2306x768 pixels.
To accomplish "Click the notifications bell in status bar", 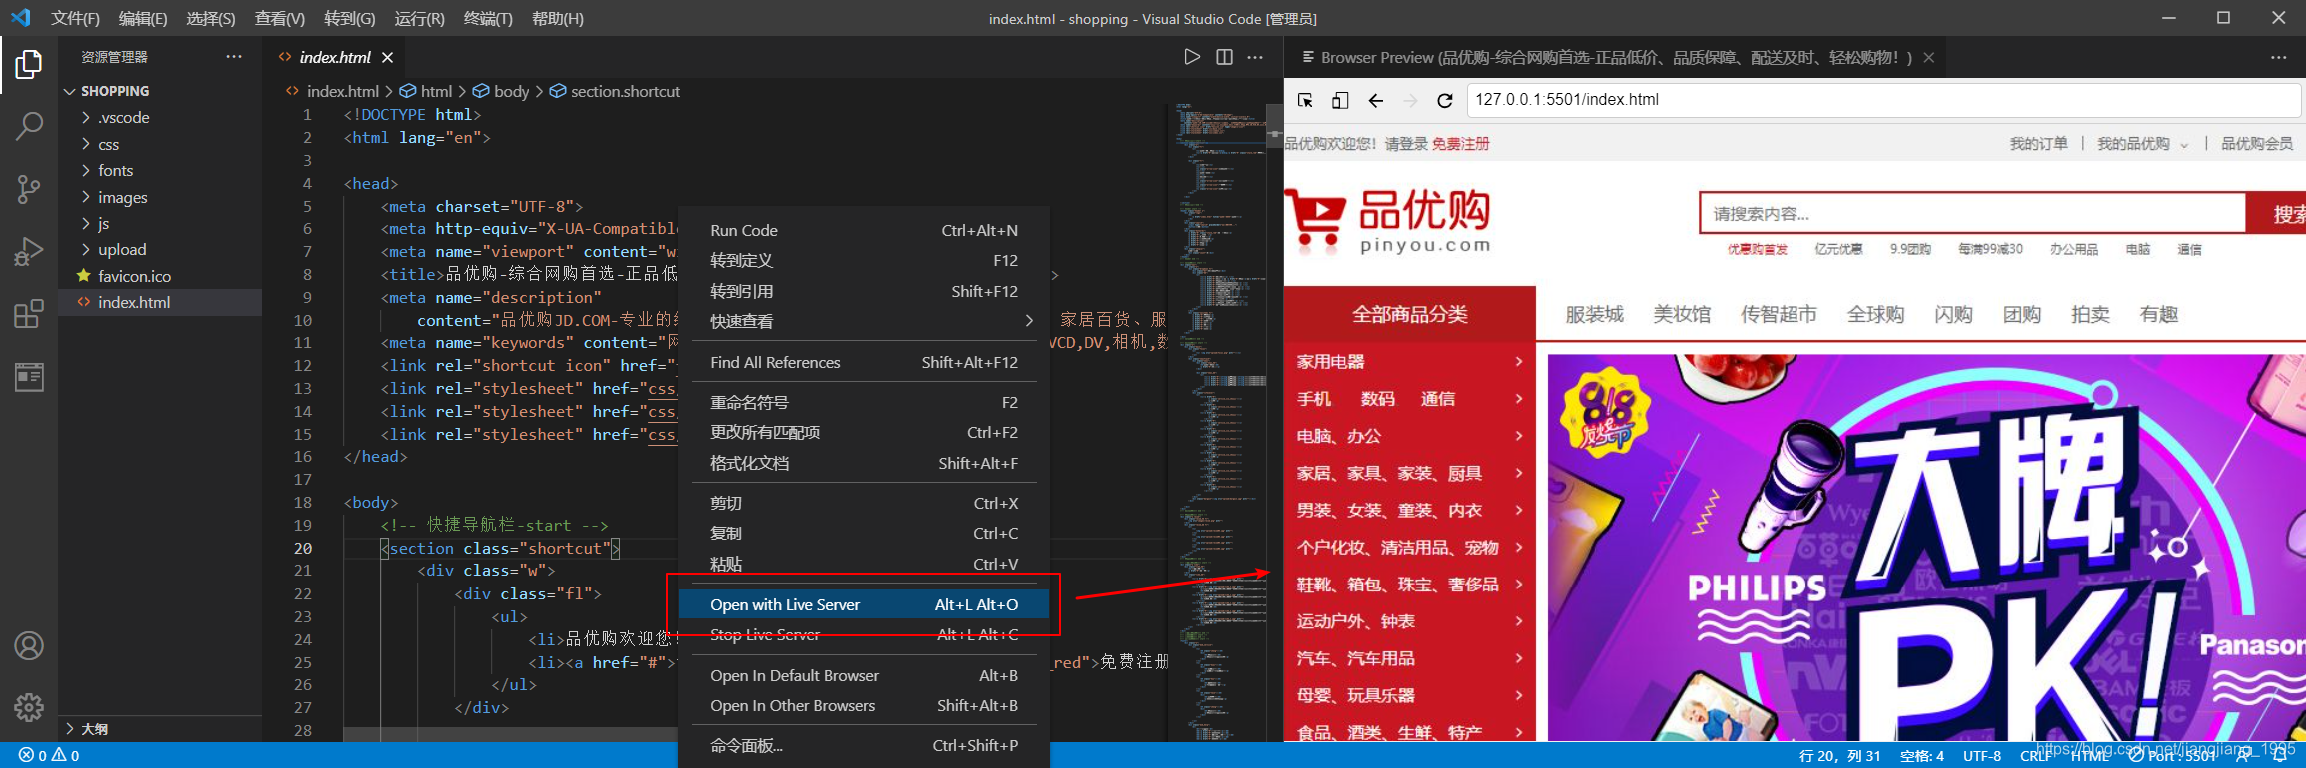I will (x=2280, y=755).
